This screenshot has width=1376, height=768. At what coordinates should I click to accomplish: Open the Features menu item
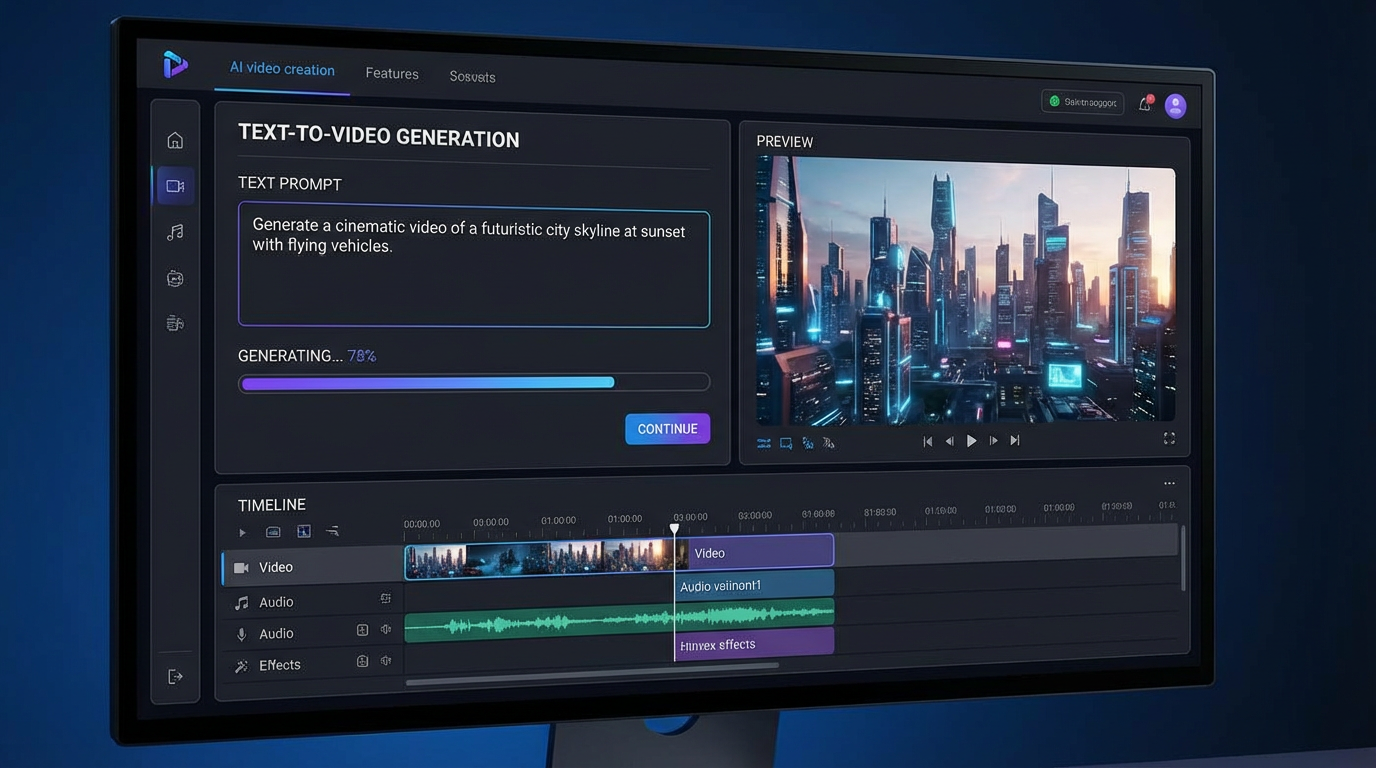[x=392, y=73]
